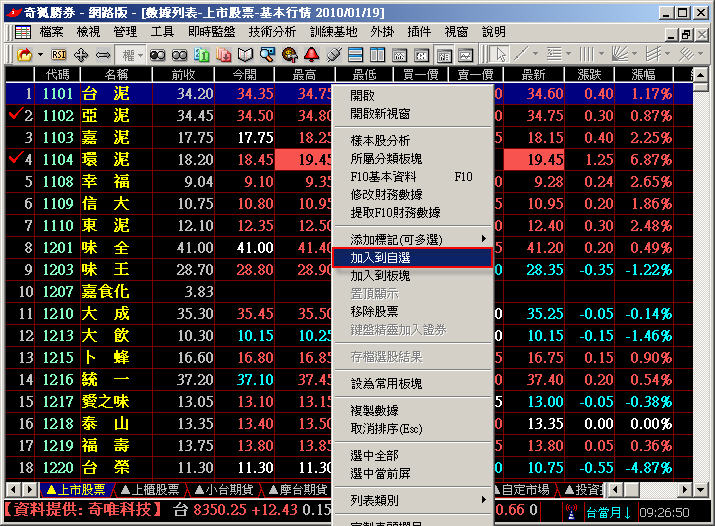Toggle the red checkmark on row 1104 環泥
715x526 pixels.
coord(13,159)
